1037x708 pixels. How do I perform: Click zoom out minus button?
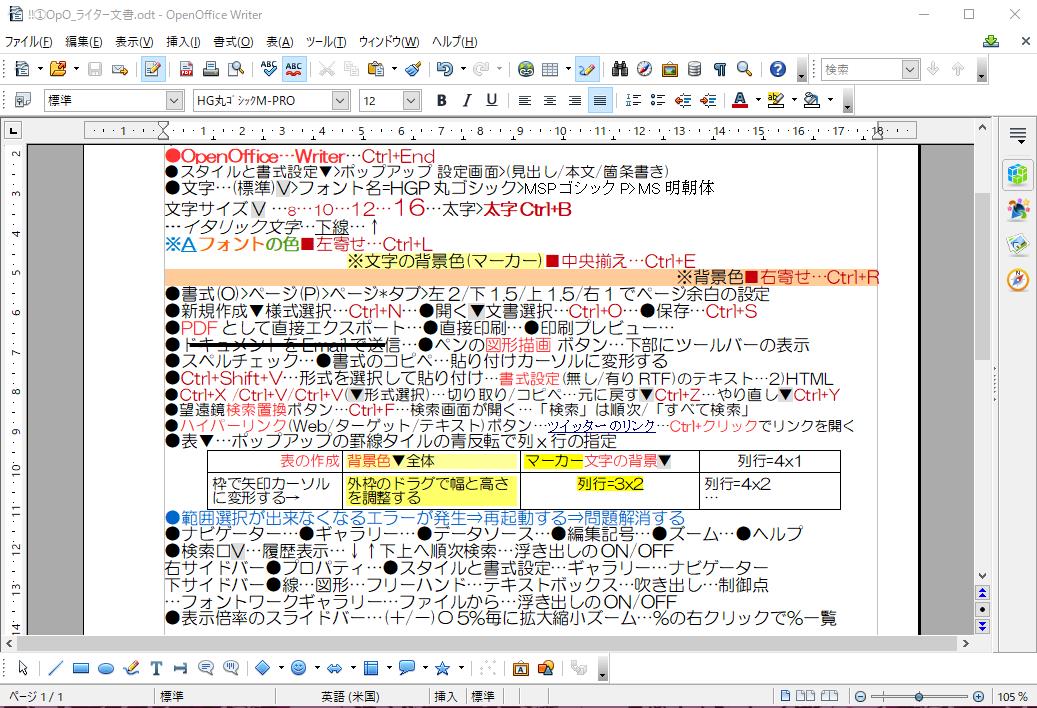(x=860, y=697)
